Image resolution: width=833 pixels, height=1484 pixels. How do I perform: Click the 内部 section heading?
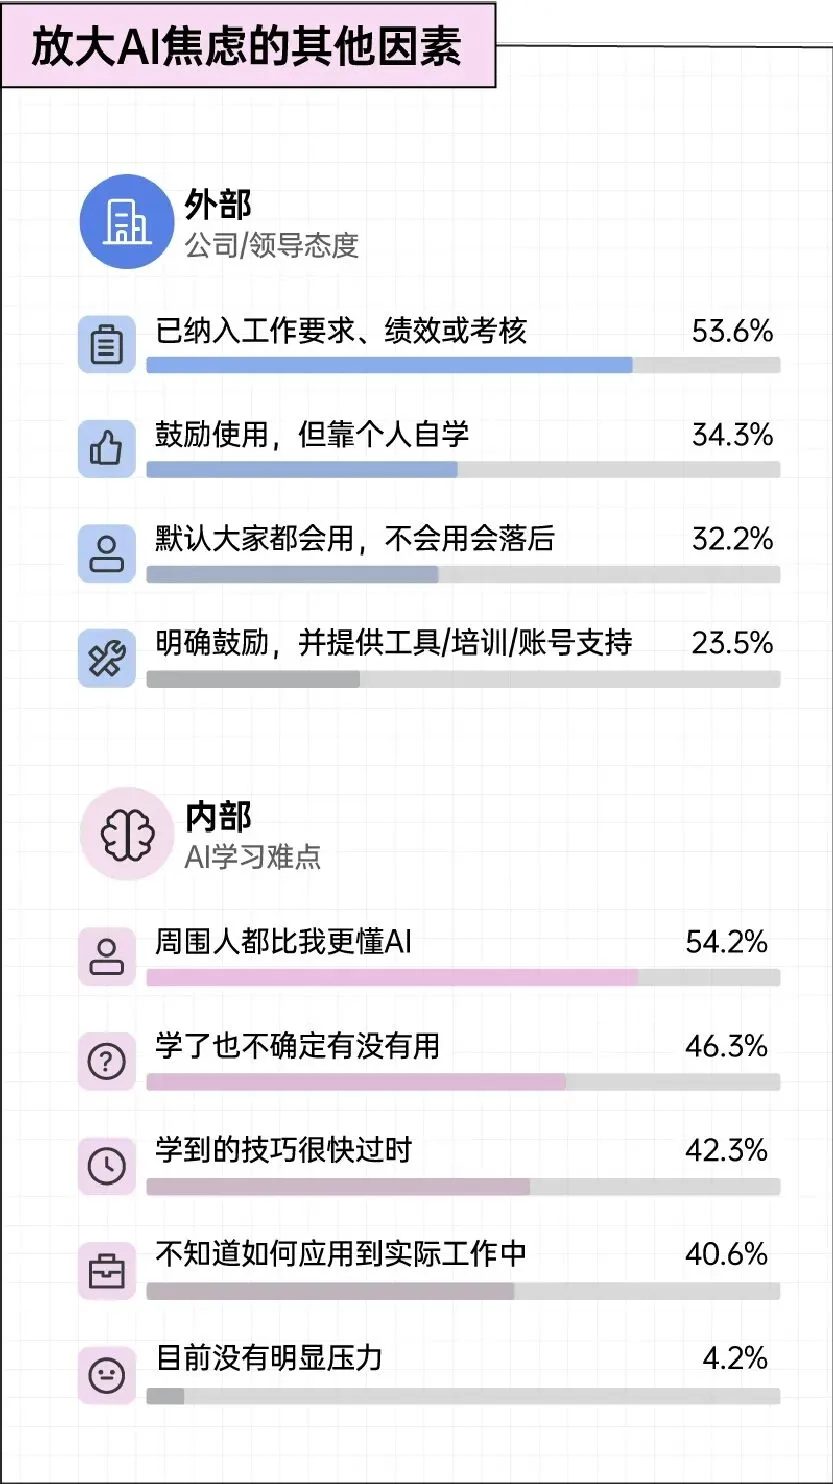pos(218,816)
